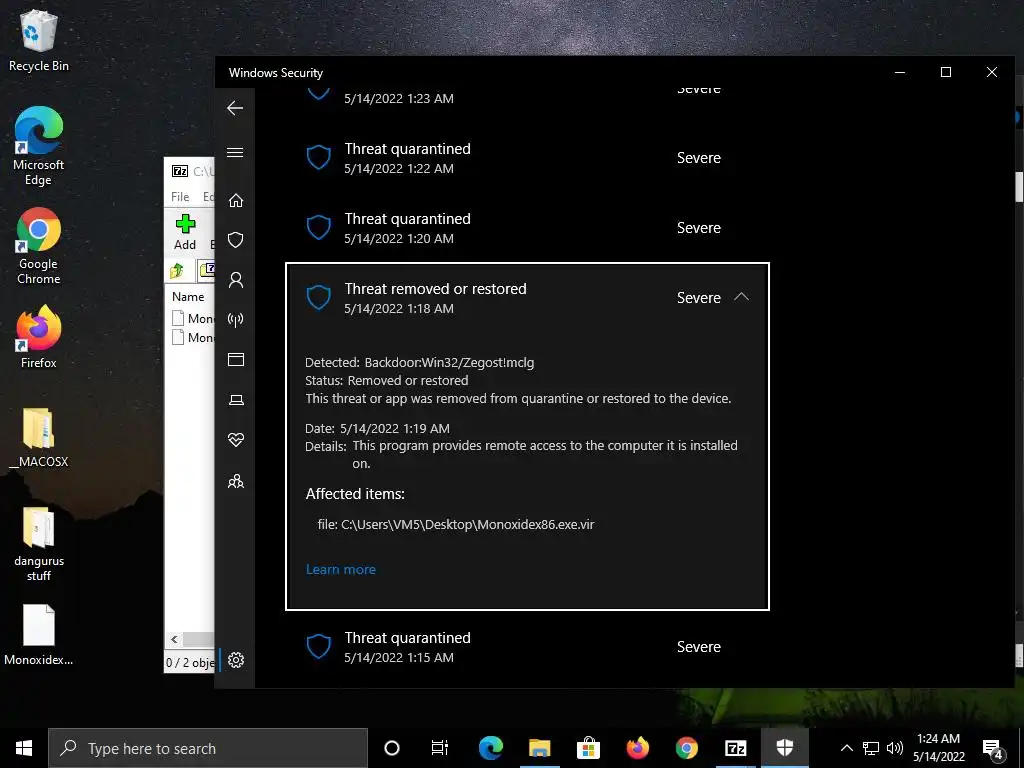Open the Windows Start menu

(x=24, y=748)
